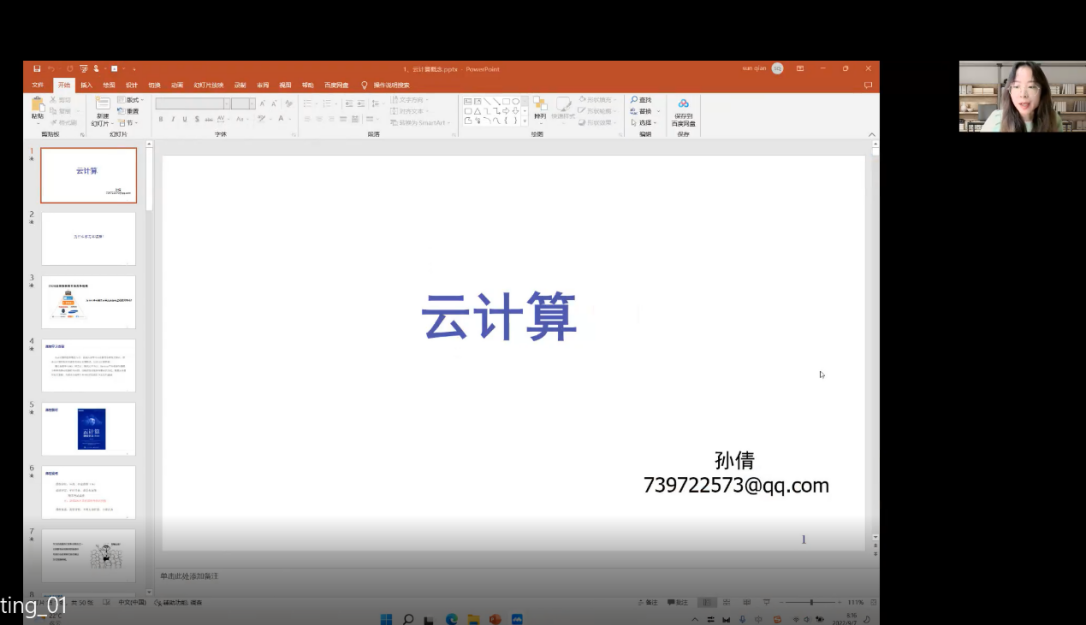Image resolution: width=1086 pixels, height=625 pixels.
Task: Select slide 5 thumbnail with book cover
Action: pyautogui.click(x=89, y=429)
